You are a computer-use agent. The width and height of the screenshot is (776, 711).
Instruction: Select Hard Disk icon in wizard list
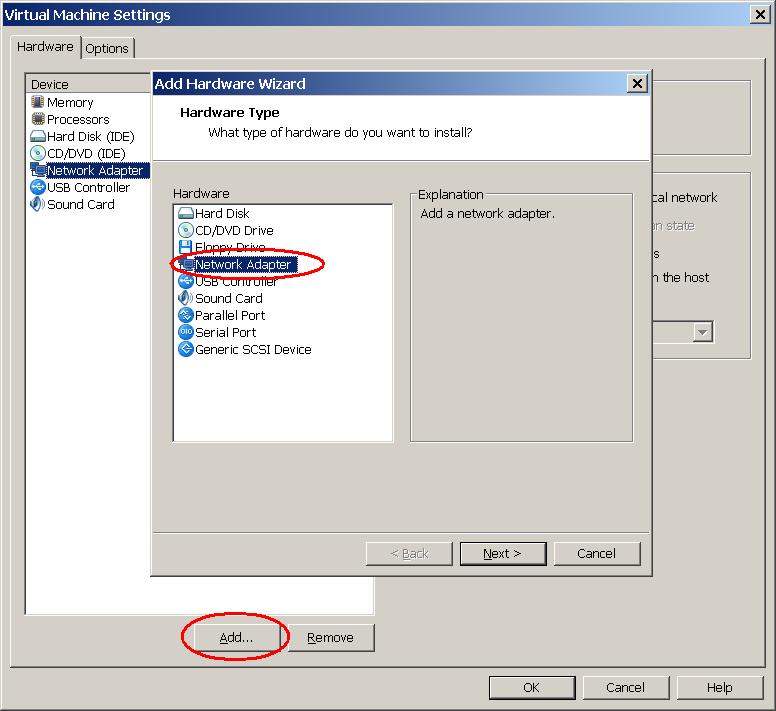(x=185, y=214)
